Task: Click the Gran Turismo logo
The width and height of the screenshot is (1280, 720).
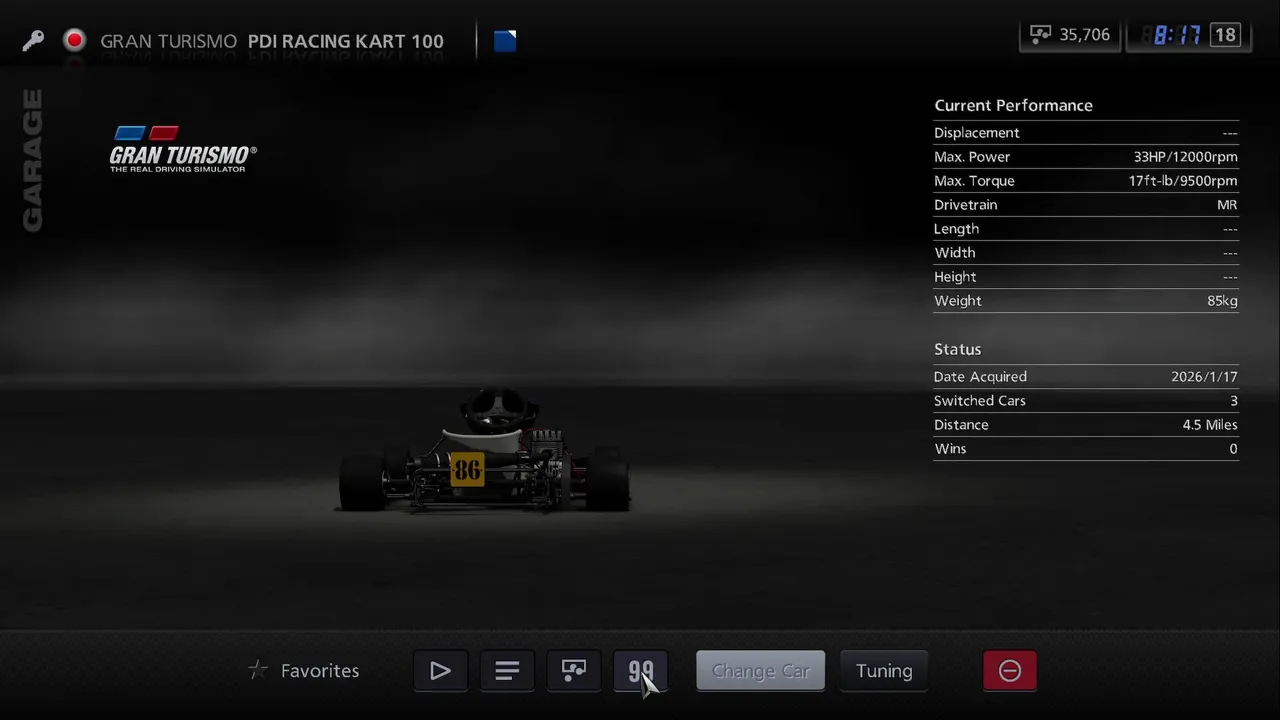Action: tap(183, 150)
